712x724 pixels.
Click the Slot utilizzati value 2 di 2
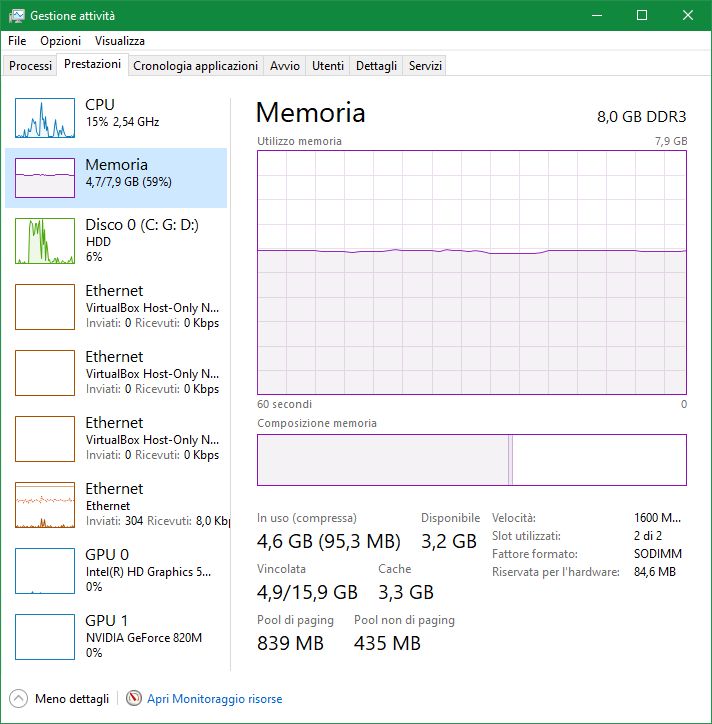pos(648,536)
